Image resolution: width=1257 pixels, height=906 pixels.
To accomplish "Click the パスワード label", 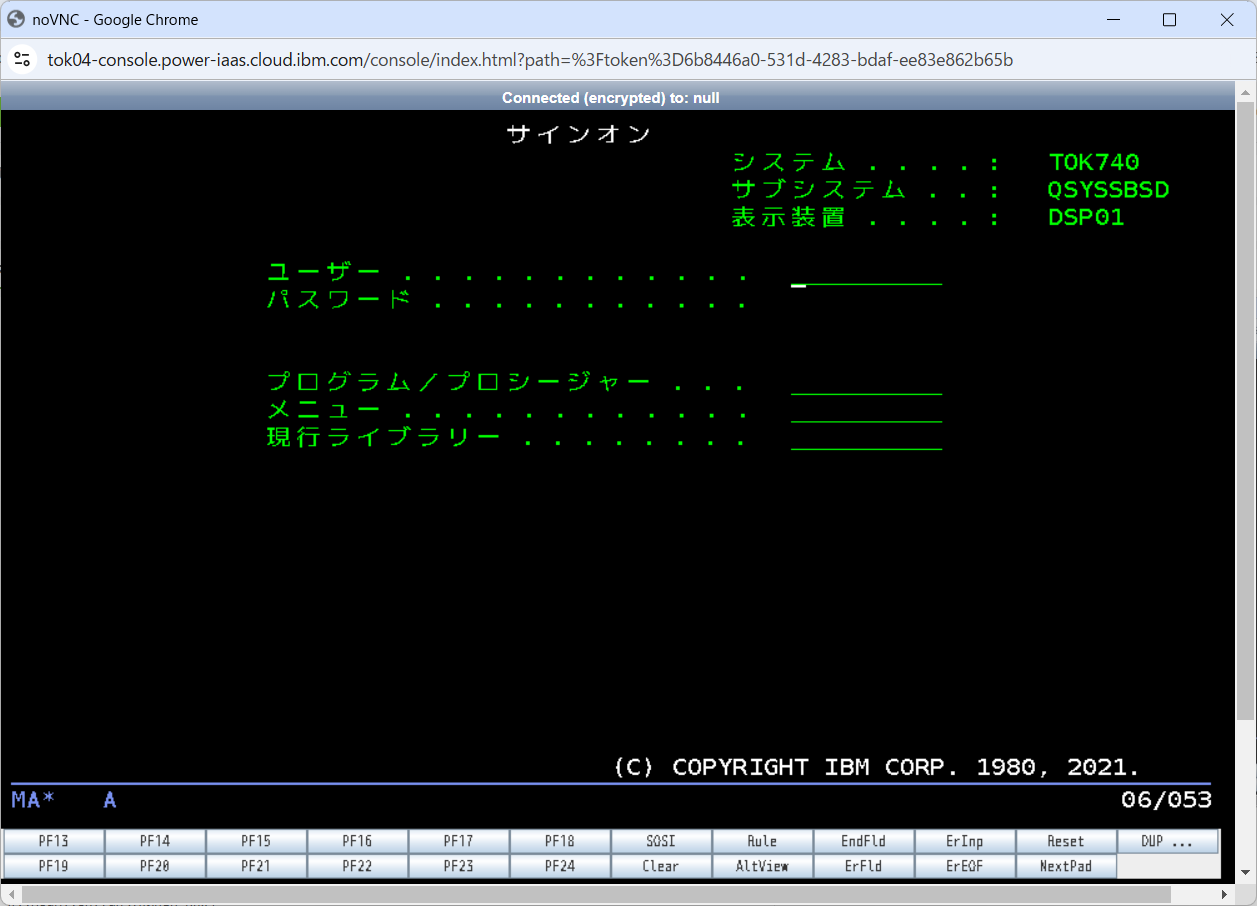I will [x=339, y=300].
